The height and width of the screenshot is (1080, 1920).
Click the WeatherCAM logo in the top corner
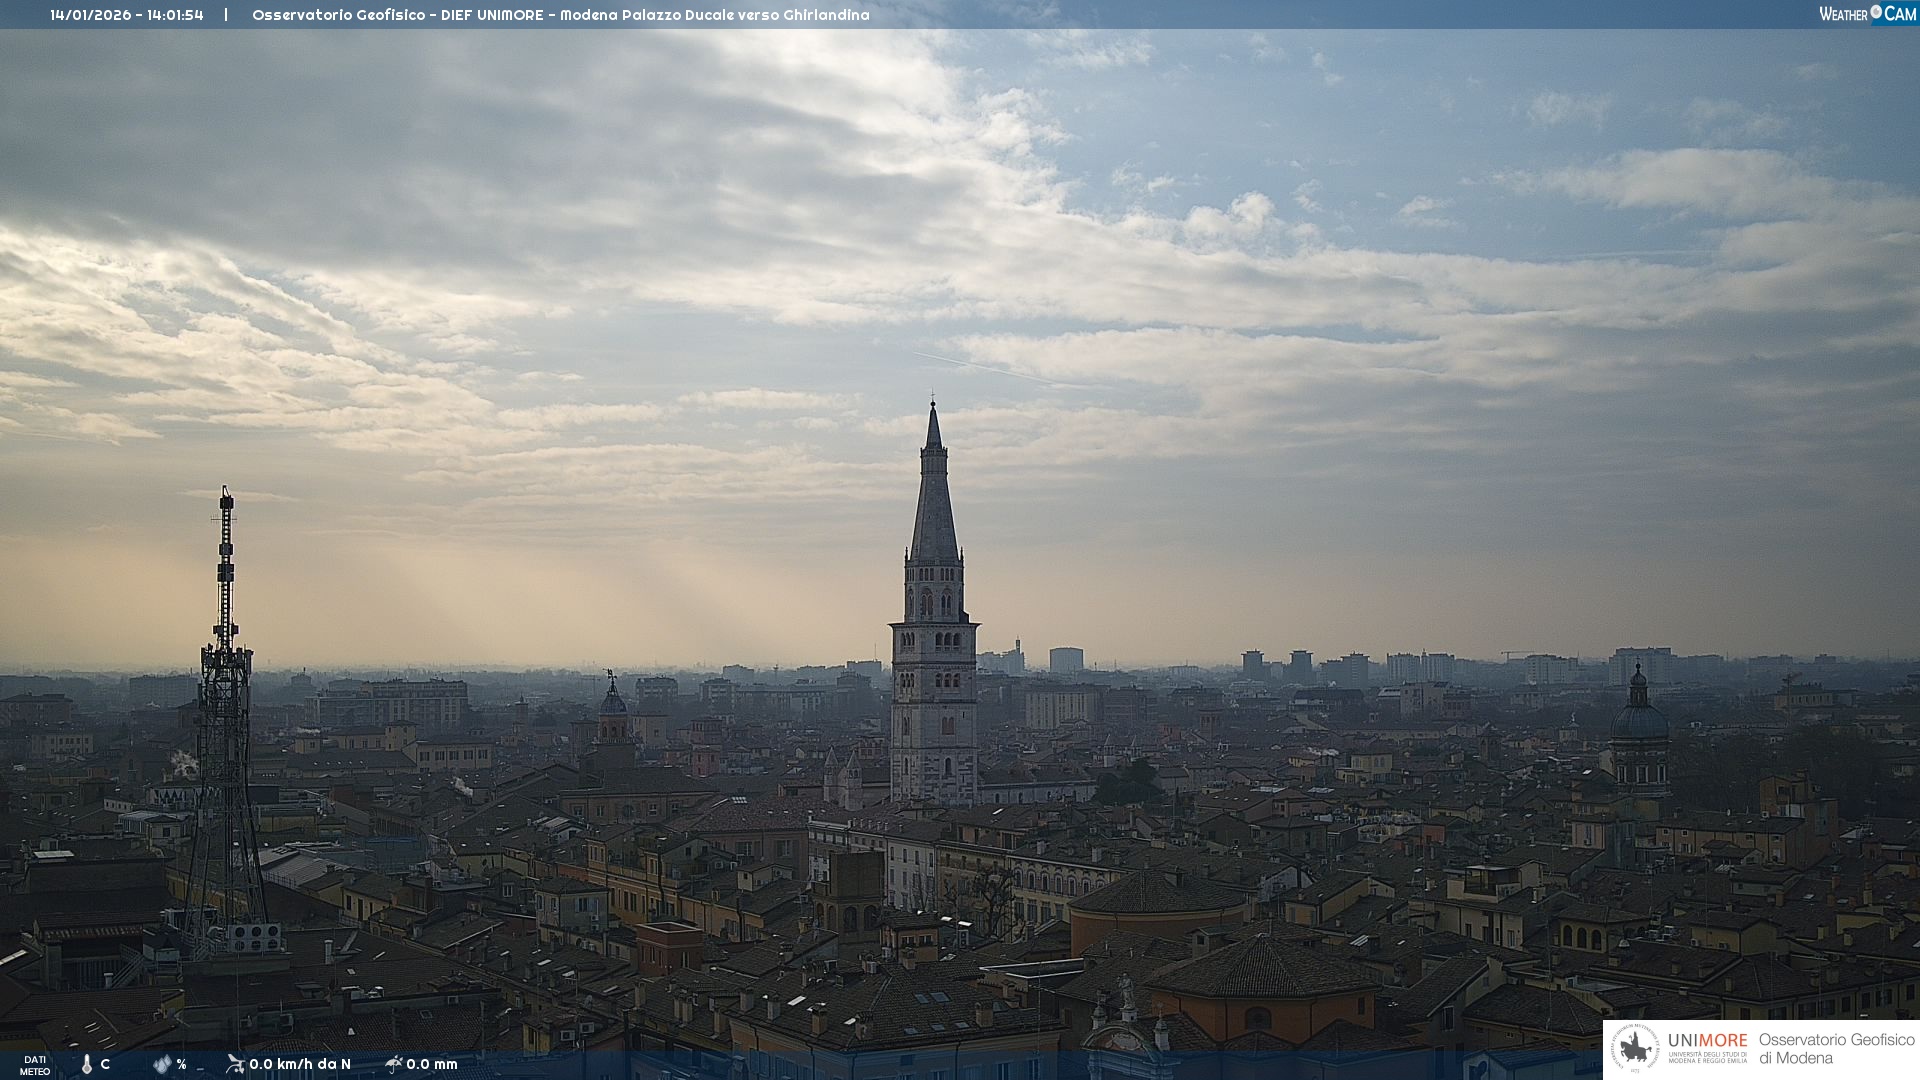(1867, 14)
